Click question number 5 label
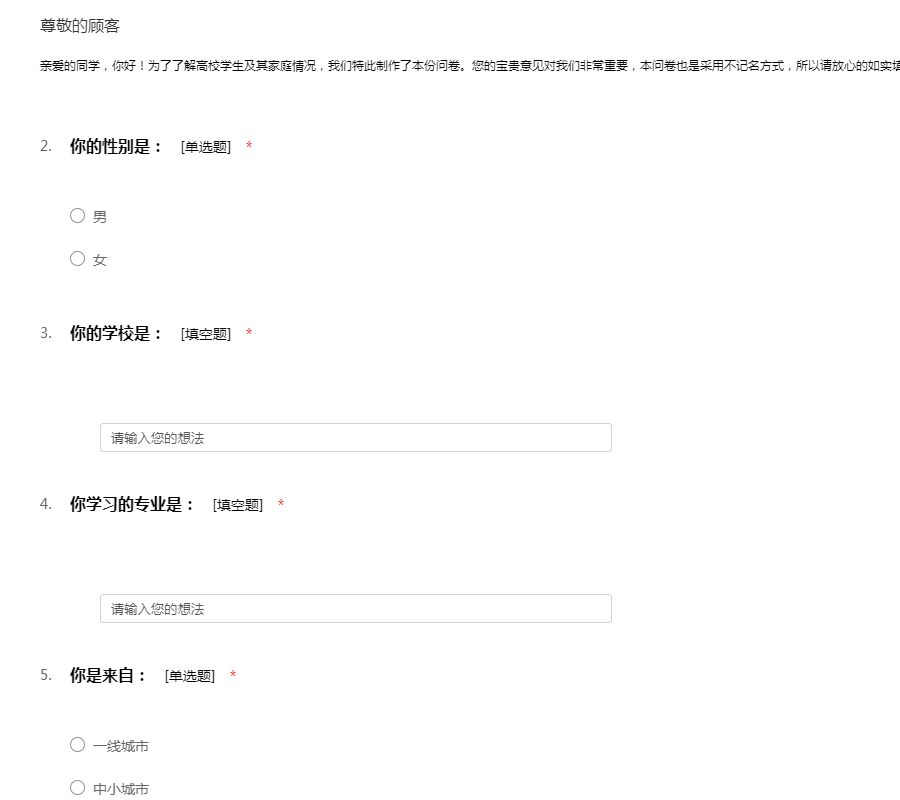Viewport: 900px width, 800px height. tap(45, 676)
